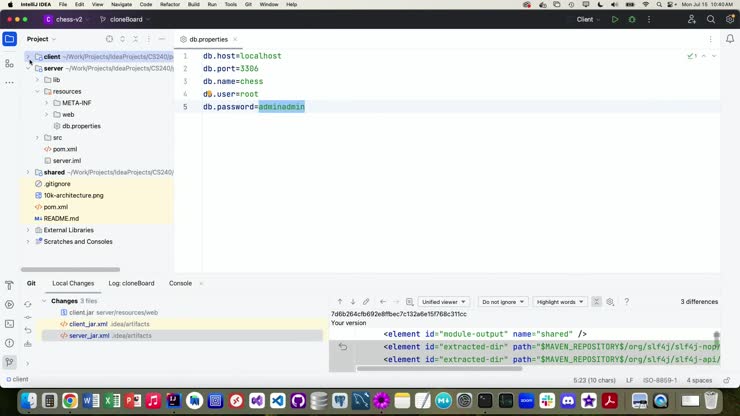The image size is (740, 416).
Task: Open Services run tool window icon
Action: 9,305
